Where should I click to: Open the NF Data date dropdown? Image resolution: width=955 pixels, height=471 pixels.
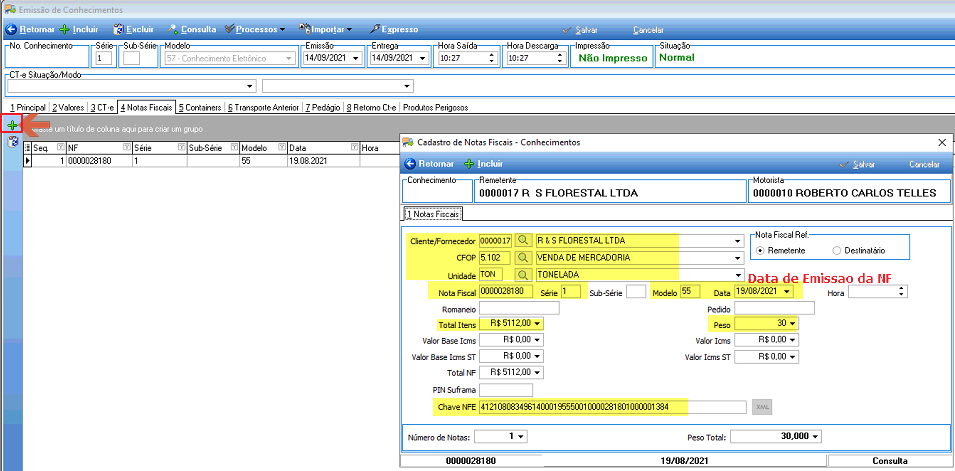coord(788,292)
